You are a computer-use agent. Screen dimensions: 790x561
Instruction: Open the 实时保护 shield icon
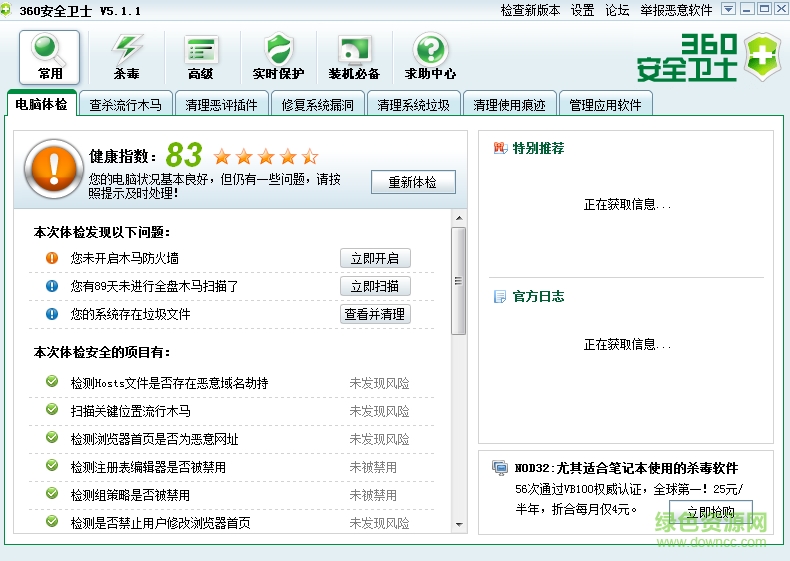click(278, 56)
